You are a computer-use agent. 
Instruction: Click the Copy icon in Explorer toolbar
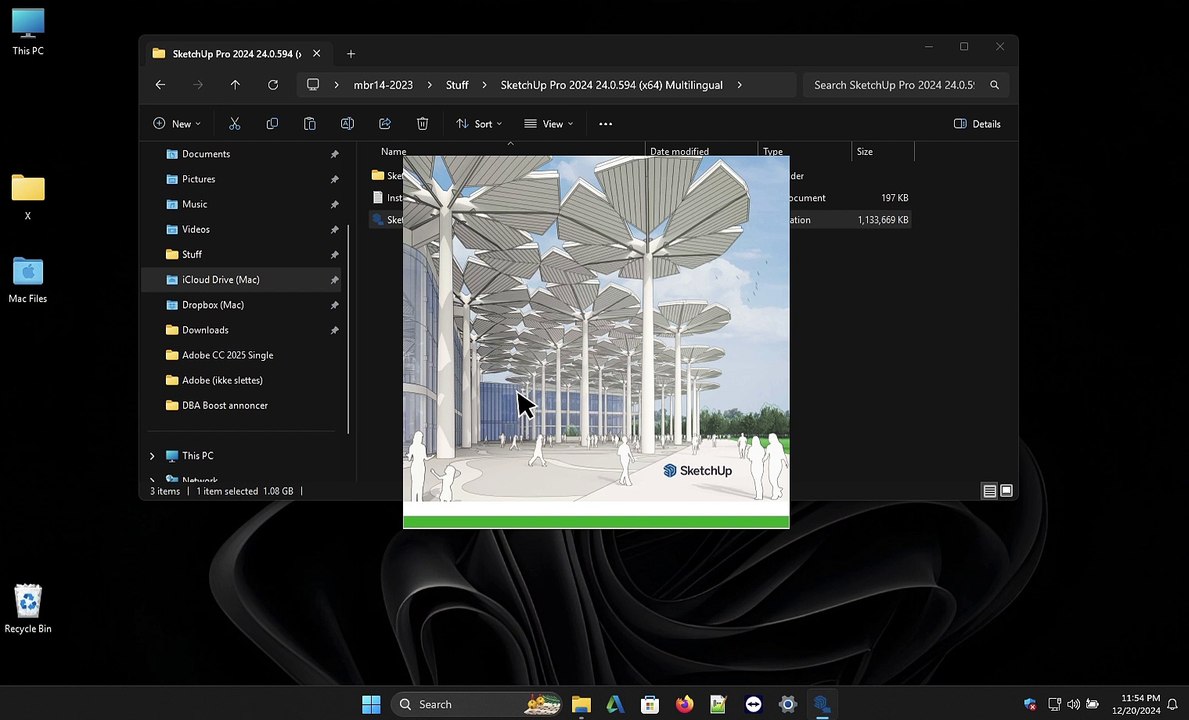(272, 124)
